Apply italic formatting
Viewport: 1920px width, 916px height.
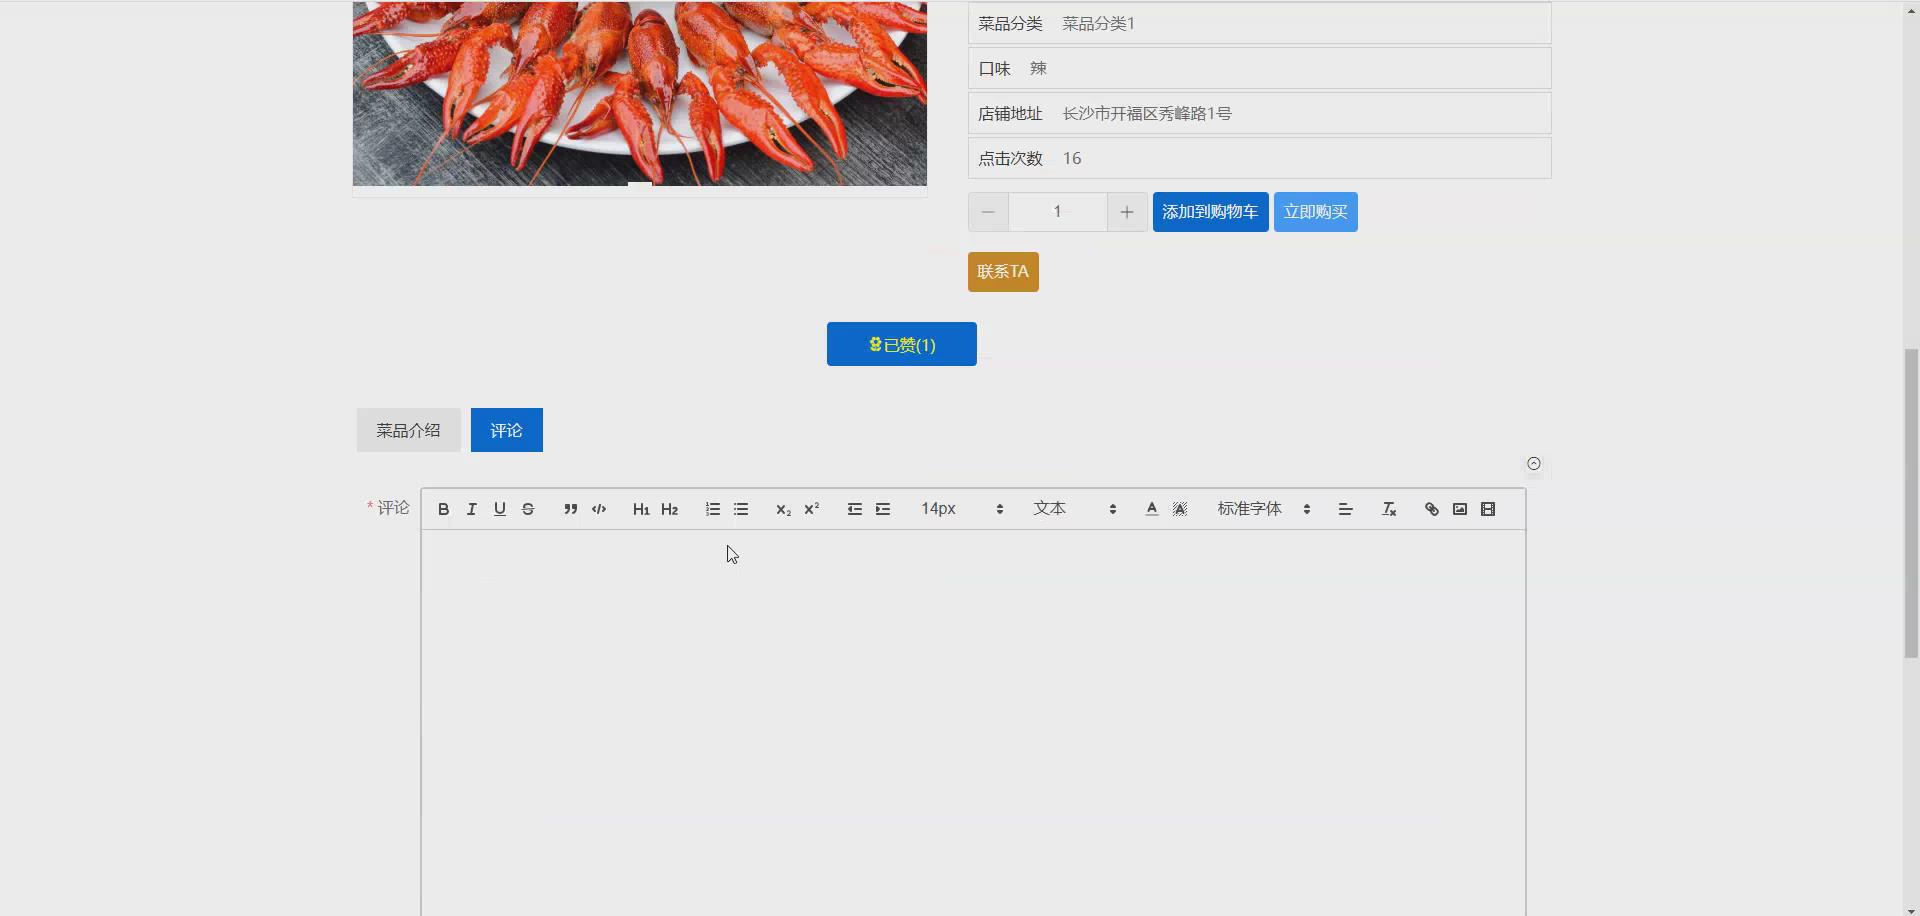[x=471, y=509]
